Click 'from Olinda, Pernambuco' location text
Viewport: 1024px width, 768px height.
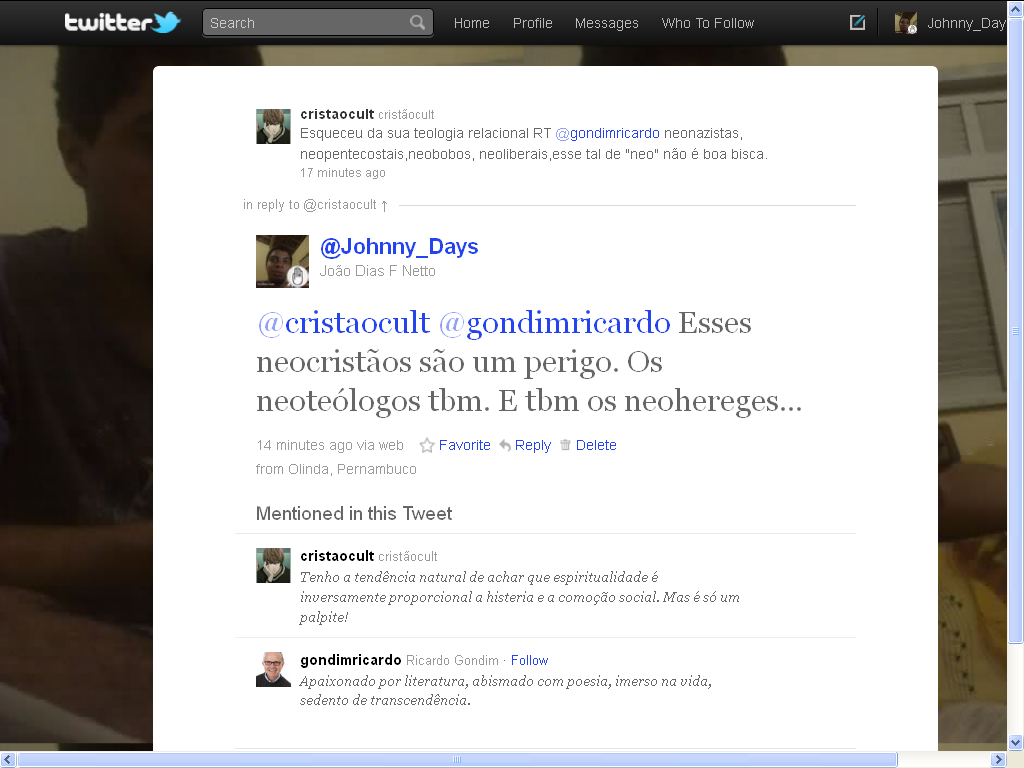pos(336,469)
